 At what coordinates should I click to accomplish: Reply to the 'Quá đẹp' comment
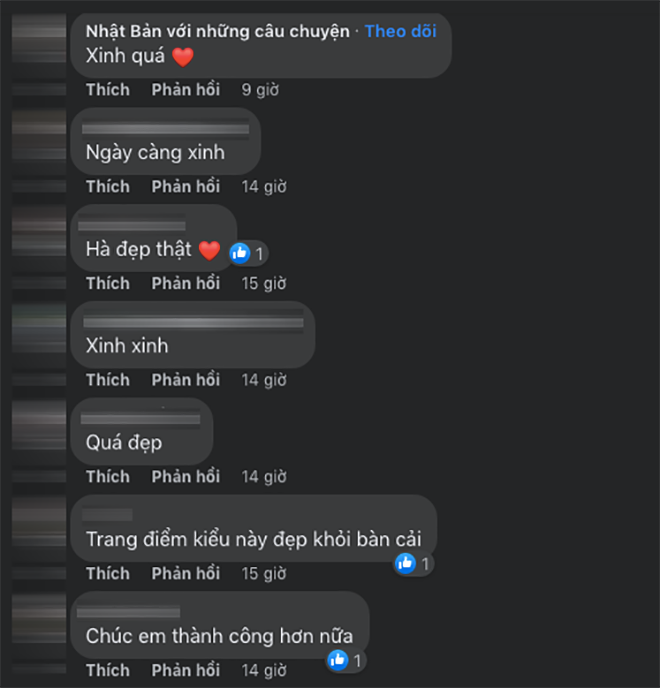[186, 477]
